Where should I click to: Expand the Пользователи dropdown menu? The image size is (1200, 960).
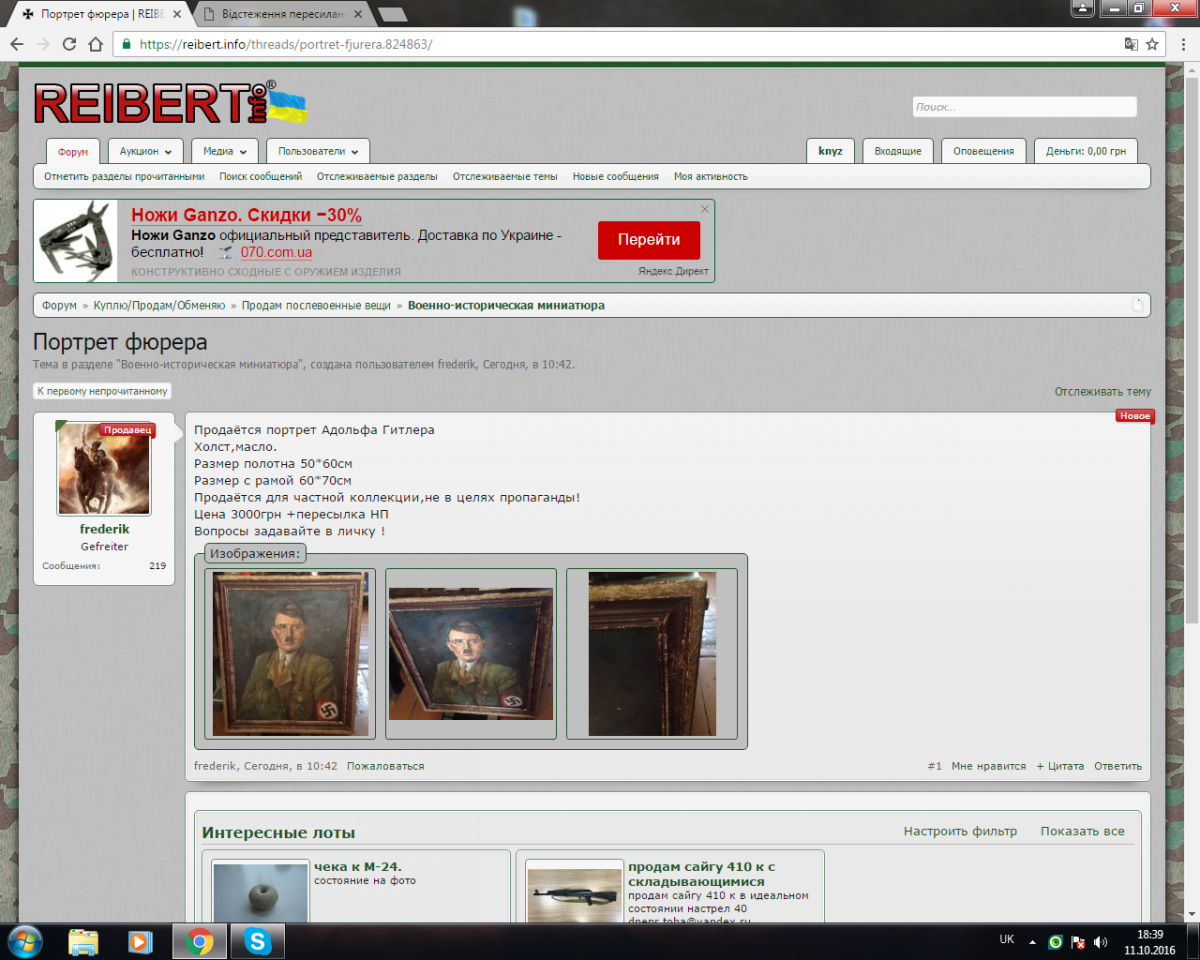(318, 151)
